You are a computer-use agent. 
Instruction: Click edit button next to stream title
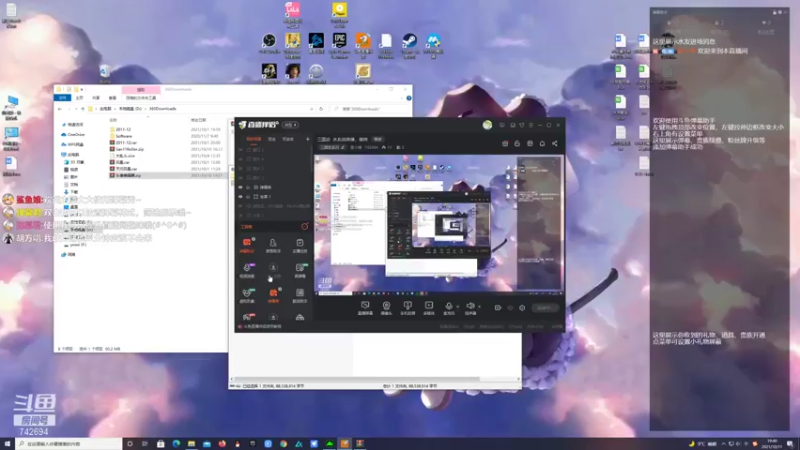pos(378,139)
